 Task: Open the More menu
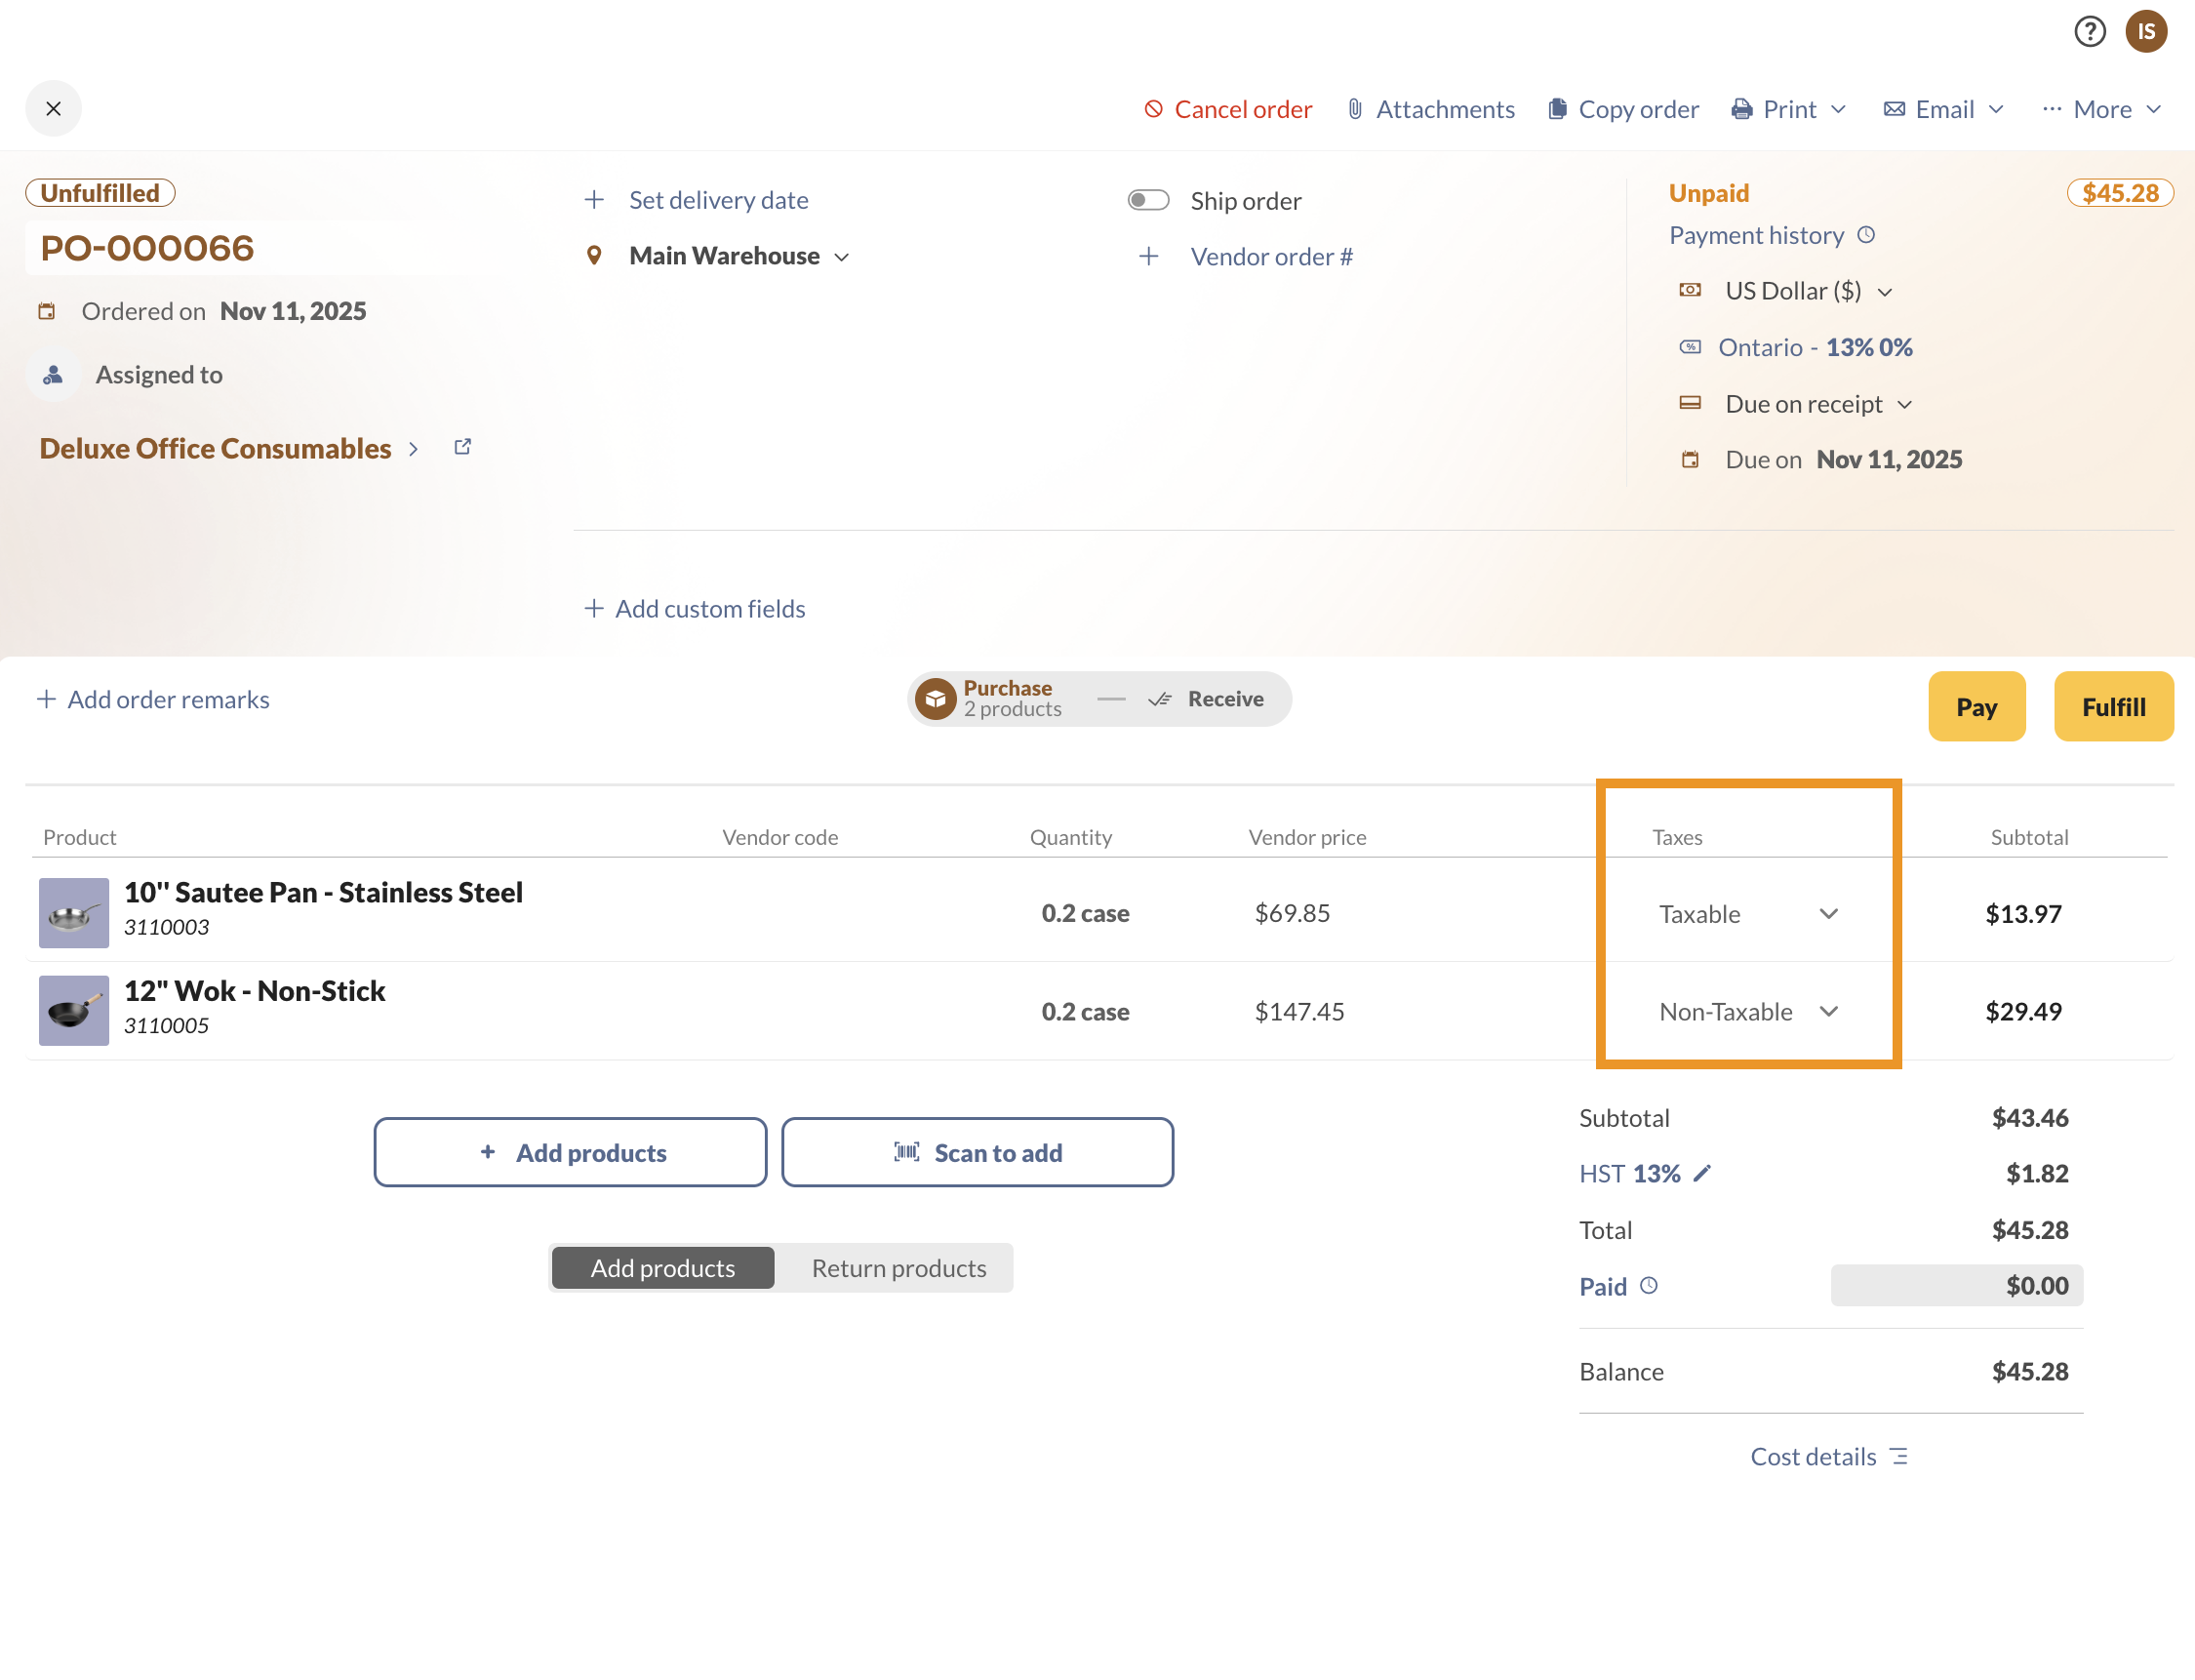click(x=2102, y=109)
